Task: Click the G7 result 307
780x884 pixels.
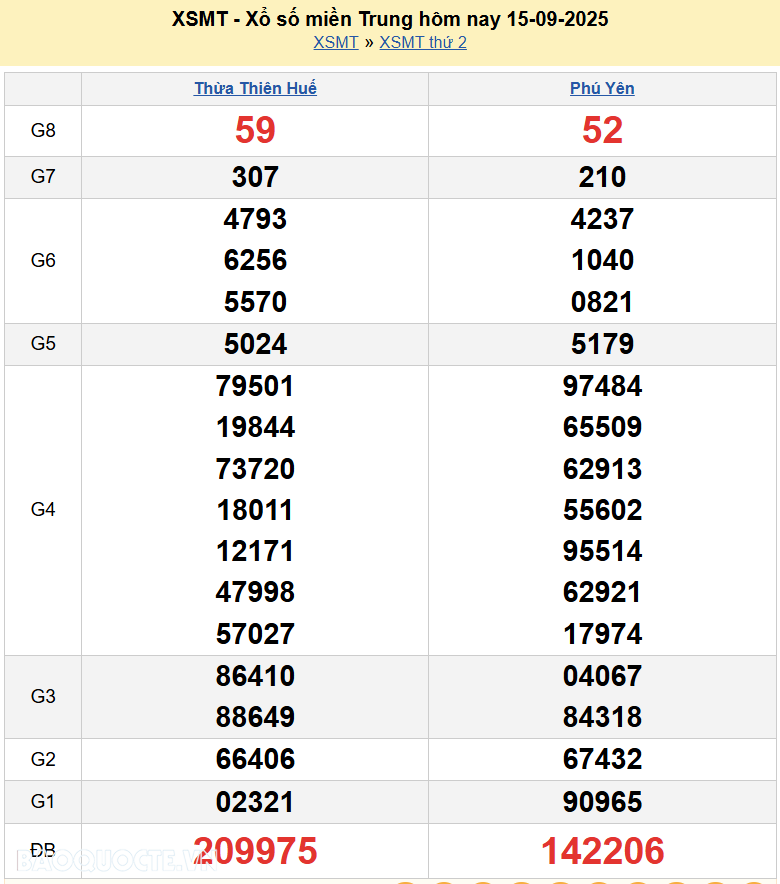Action: (x=255, y=177)
